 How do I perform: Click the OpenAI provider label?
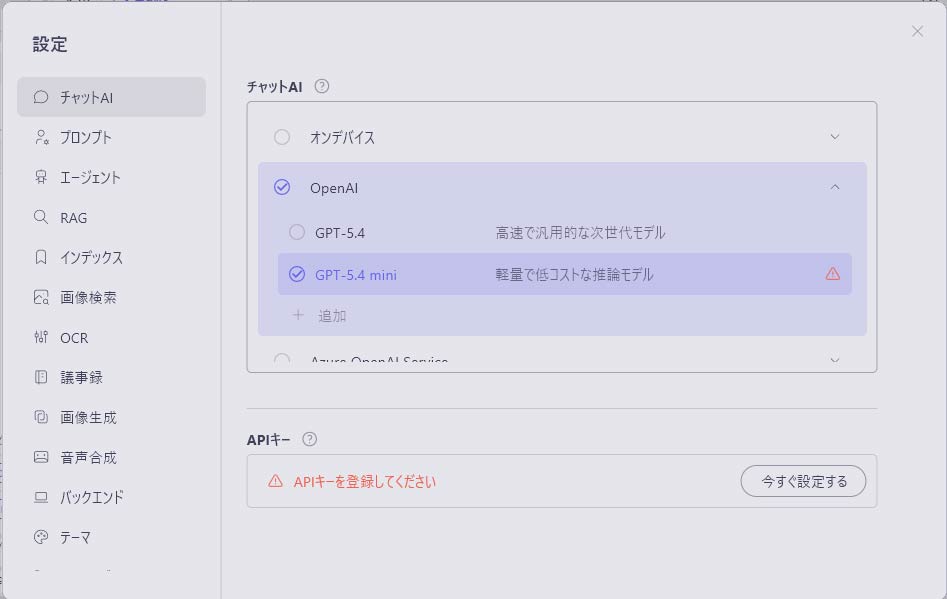coord(334,188)
